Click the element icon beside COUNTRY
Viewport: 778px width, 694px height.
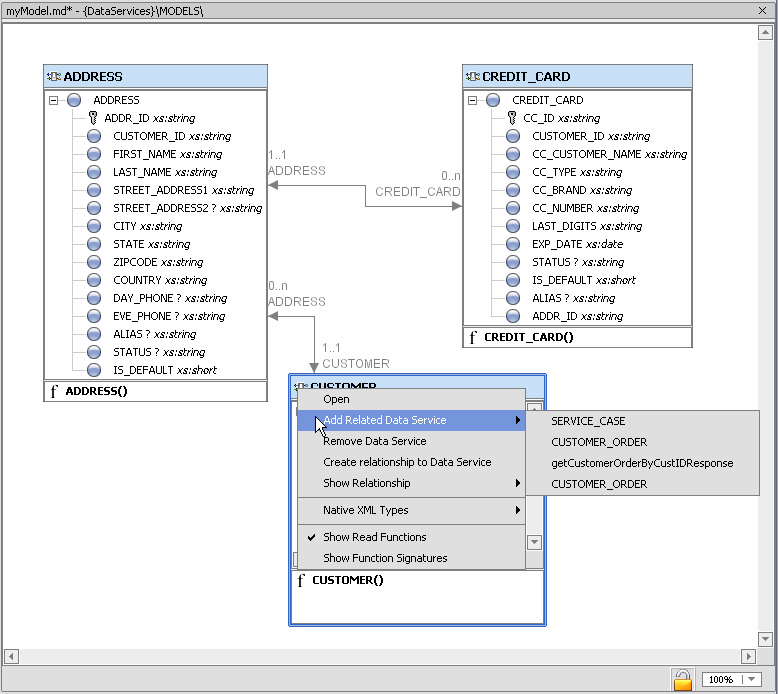click(94, 280)
